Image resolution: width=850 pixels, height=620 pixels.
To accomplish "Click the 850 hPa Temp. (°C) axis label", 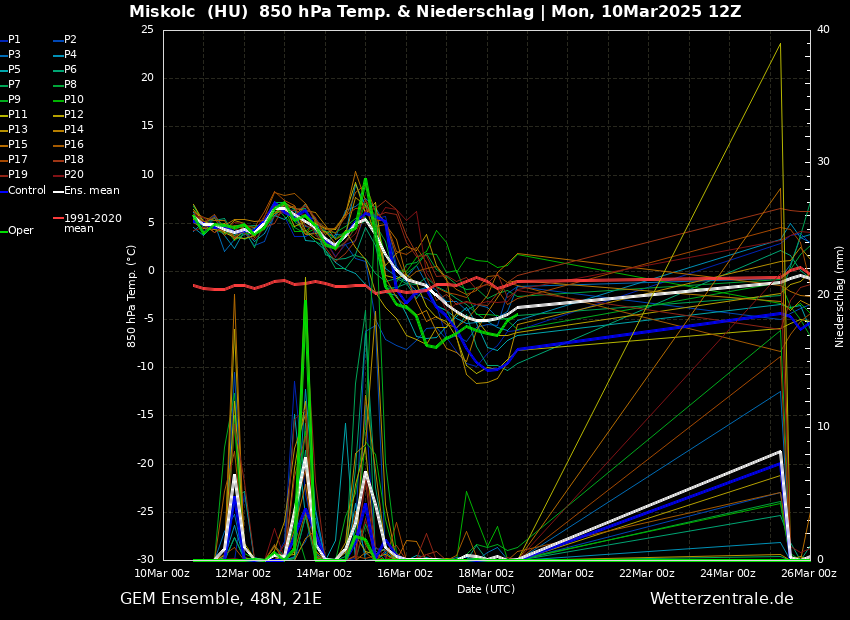I will coord(132,296).
